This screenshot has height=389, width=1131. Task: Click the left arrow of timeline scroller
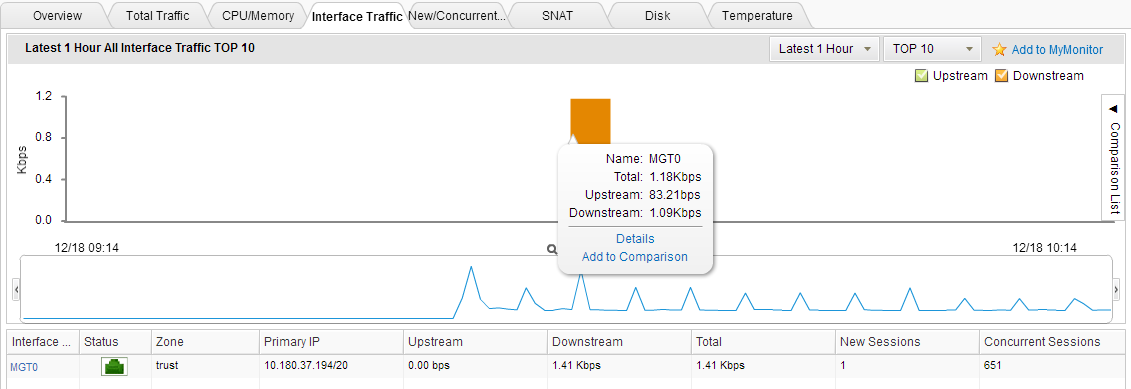click(16, 289)
